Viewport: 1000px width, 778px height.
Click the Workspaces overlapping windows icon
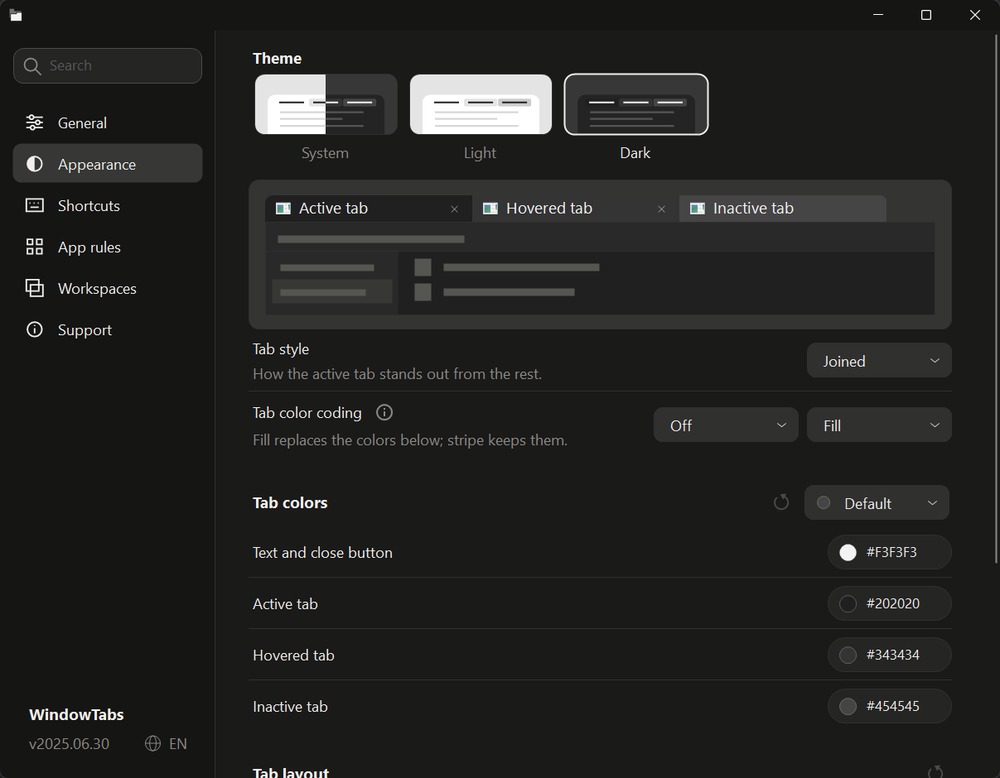pos(34,288)
